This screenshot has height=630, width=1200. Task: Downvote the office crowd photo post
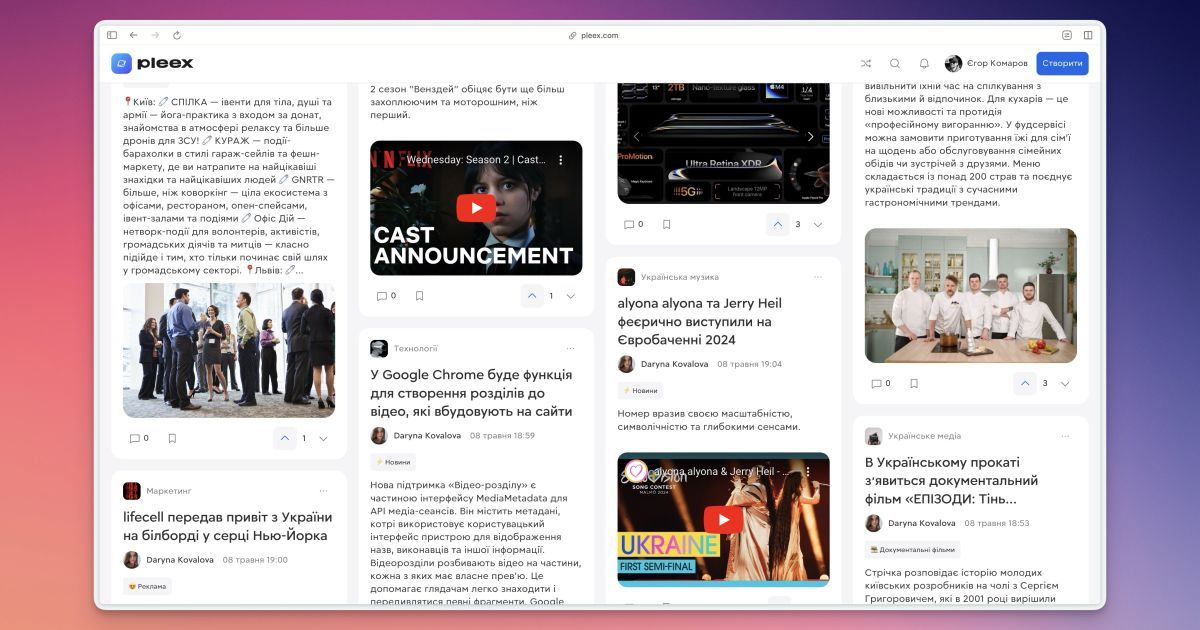point(323,438)
